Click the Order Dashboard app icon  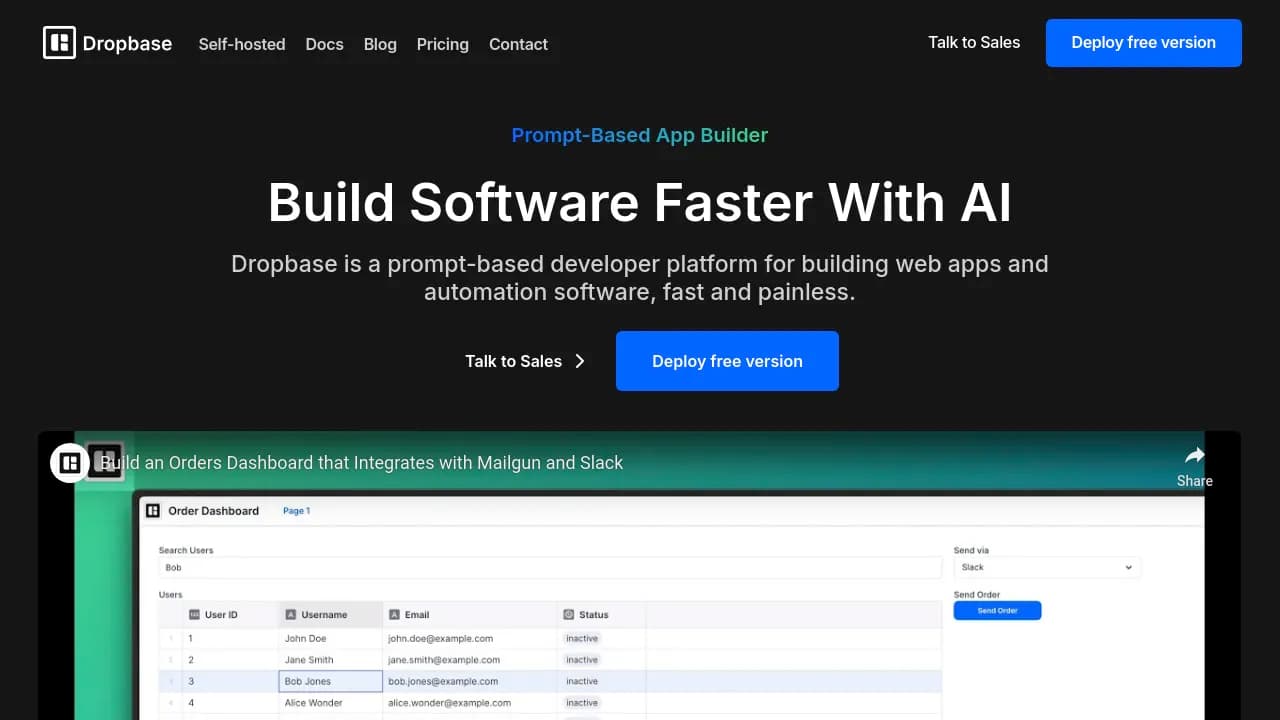pos(153,511)
